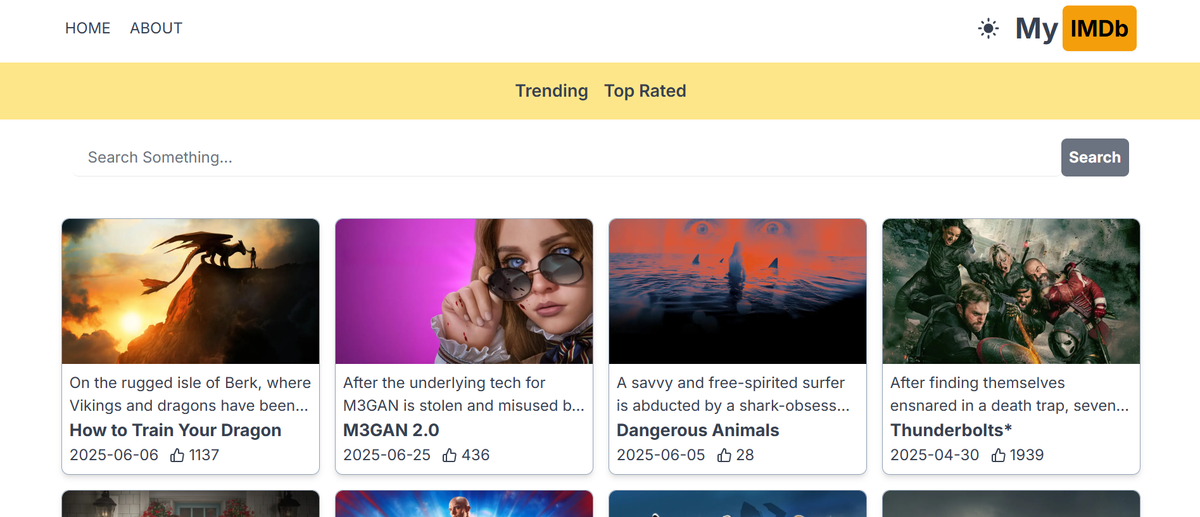Open the Dangerous Animals shark poster
1200x517 pixels.
click(x=738, y=291)
